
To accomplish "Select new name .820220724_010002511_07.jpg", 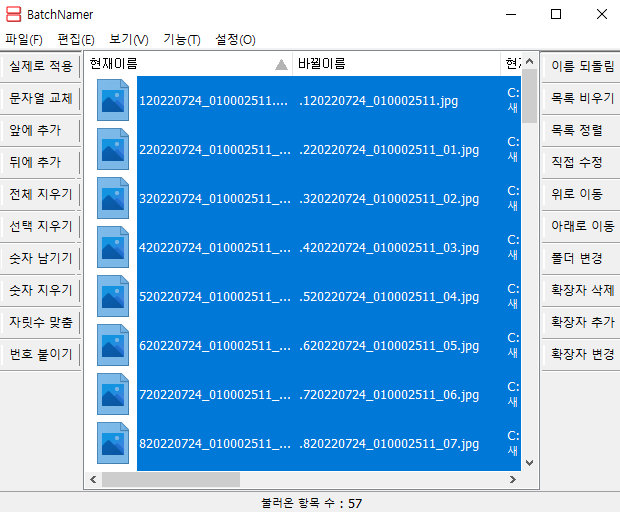I will coord(389,444).
